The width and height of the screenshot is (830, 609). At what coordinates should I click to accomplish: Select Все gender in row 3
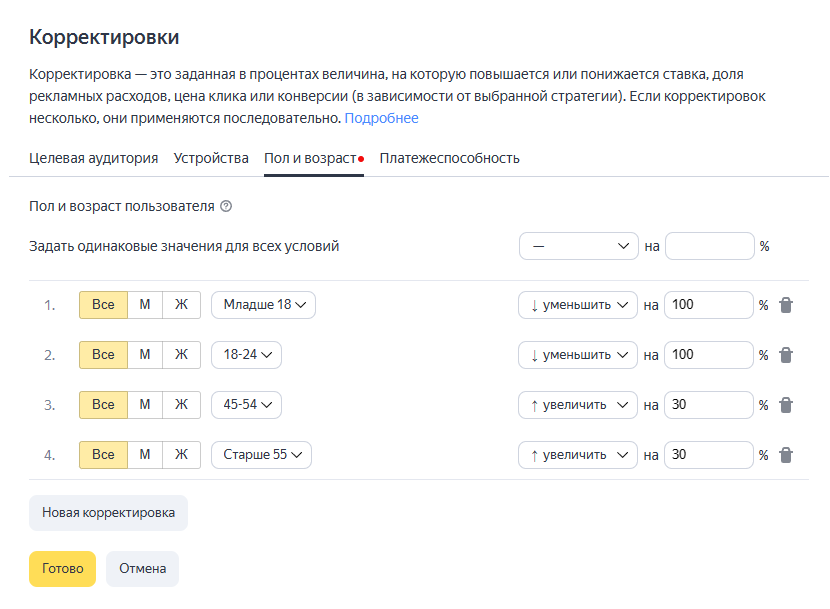pos(103,405)
